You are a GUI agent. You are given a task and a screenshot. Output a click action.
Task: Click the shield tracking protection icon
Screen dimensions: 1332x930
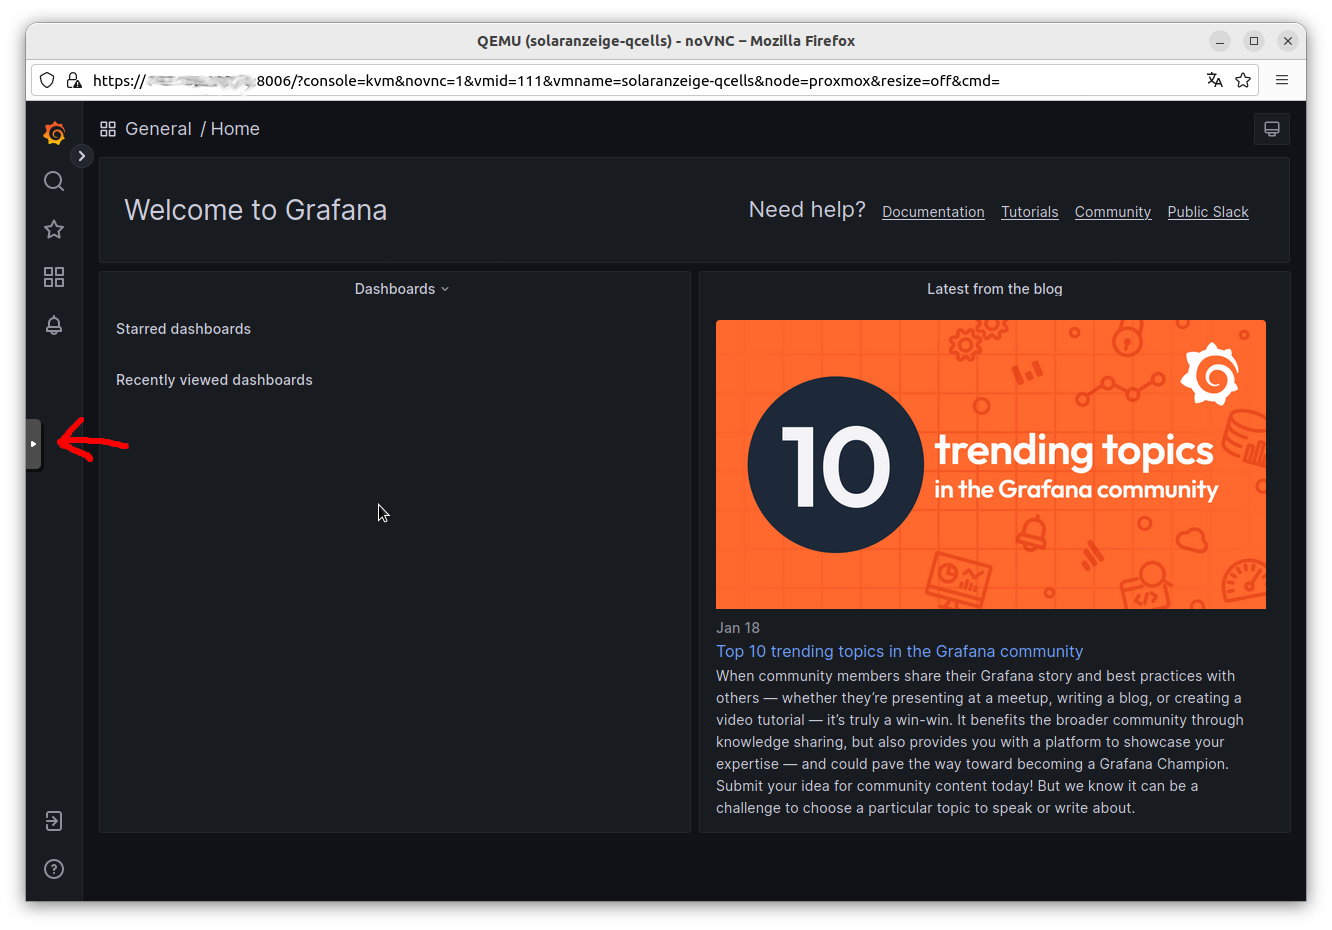(47, 80)
